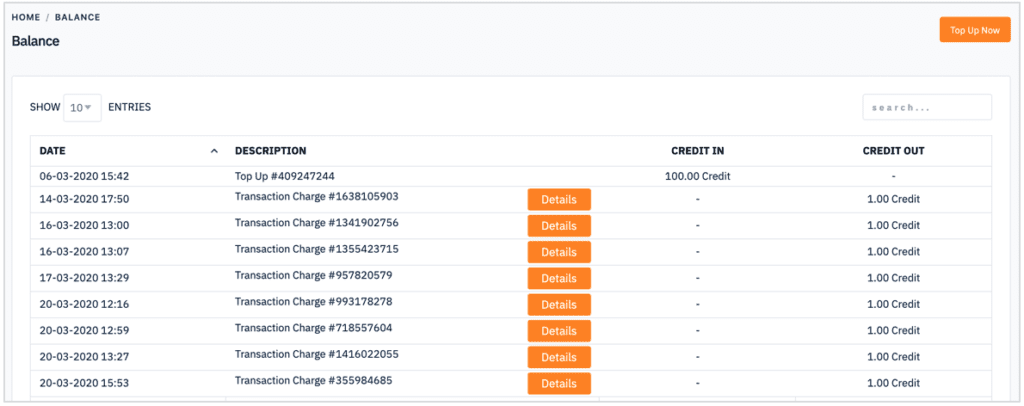Click 1.00 Credit in the 20-03-2020 15:53 row
Image resolution: width=1024 pixels, height=406 pixels.
[893, 383]
